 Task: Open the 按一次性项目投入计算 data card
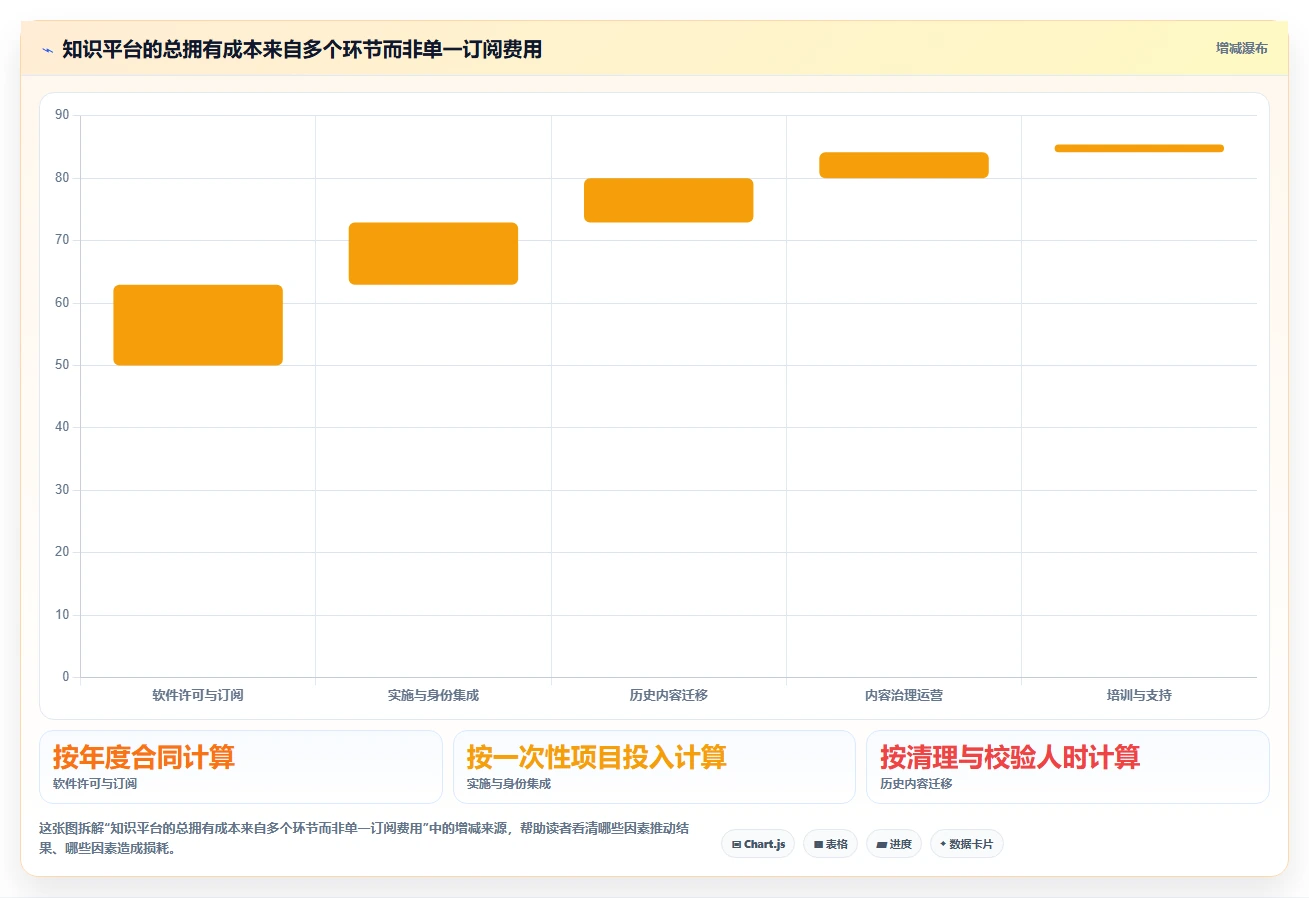click(x=654, y=767)
